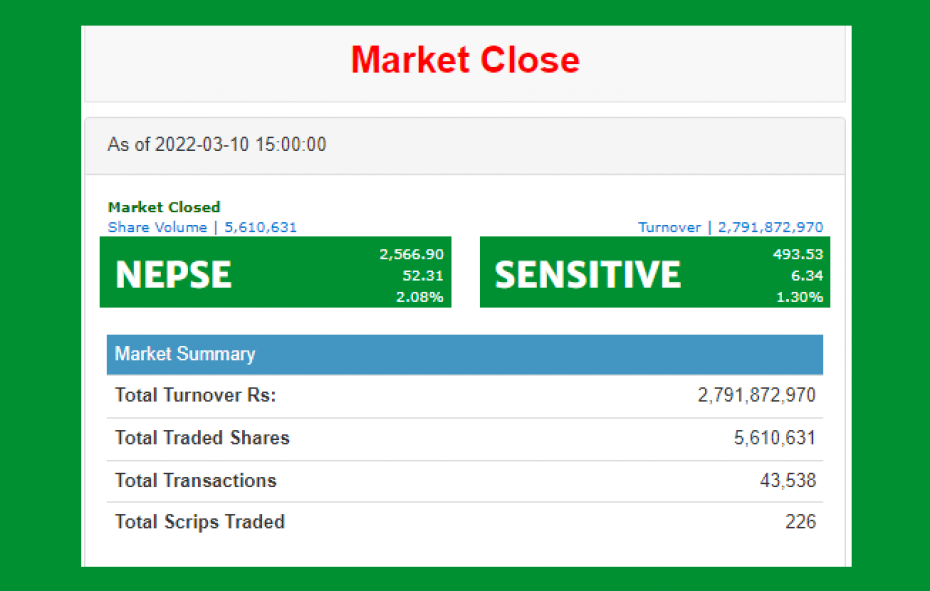Viewport: 930px width, 591px height.
Task: Select transactions count 43,538
Action: [x=788, y=480]
